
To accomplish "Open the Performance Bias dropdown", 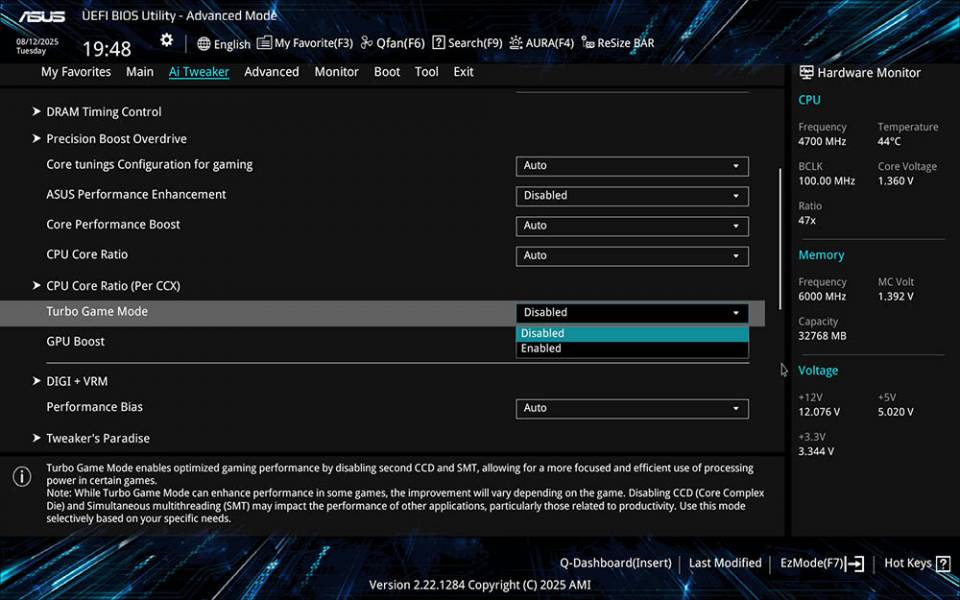I will (632, 408).
